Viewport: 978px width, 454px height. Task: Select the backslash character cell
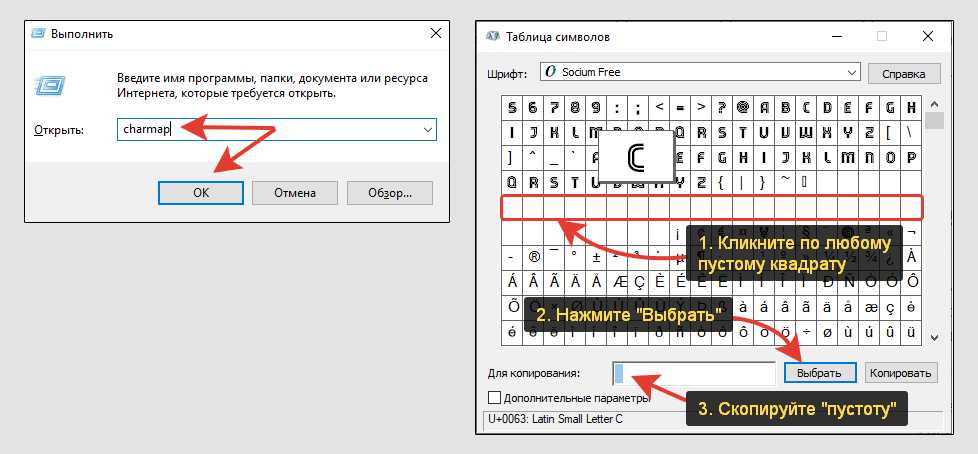coord(911,132)
